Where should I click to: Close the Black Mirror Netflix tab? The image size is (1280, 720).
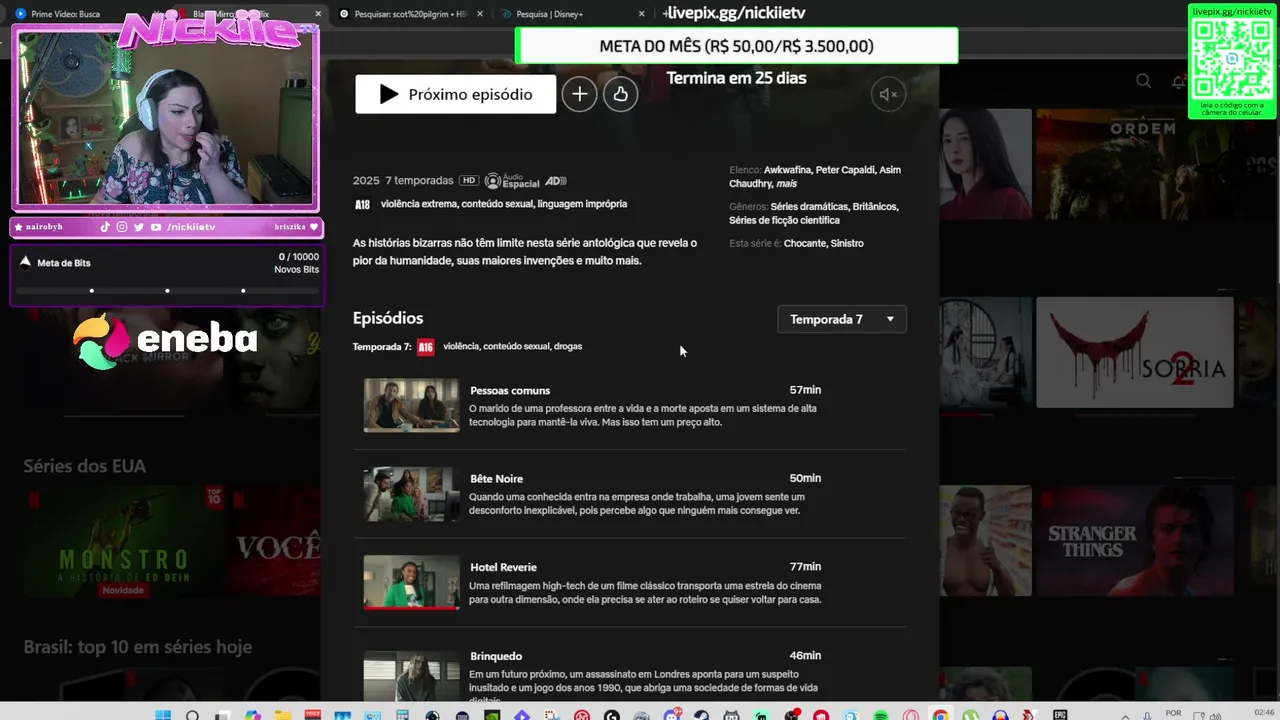point(318,14)
